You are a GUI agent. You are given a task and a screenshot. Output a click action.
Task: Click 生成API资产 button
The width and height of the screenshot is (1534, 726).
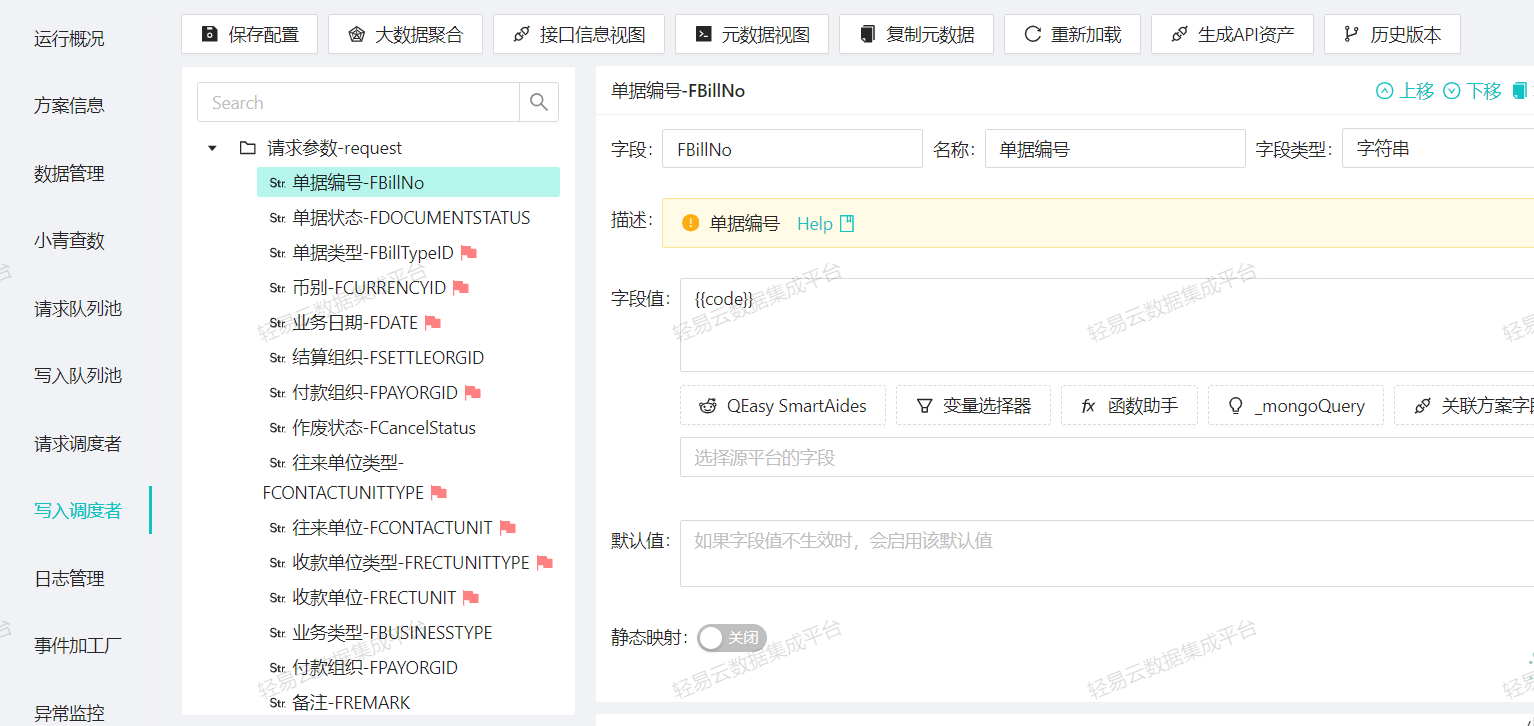tap(1232, 34)
